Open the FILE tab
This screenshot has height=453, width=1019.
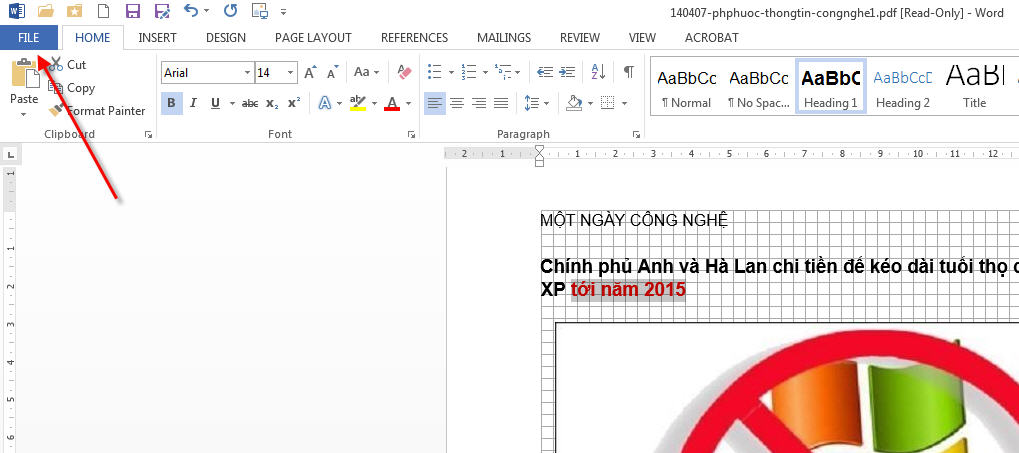click(29, 37)
